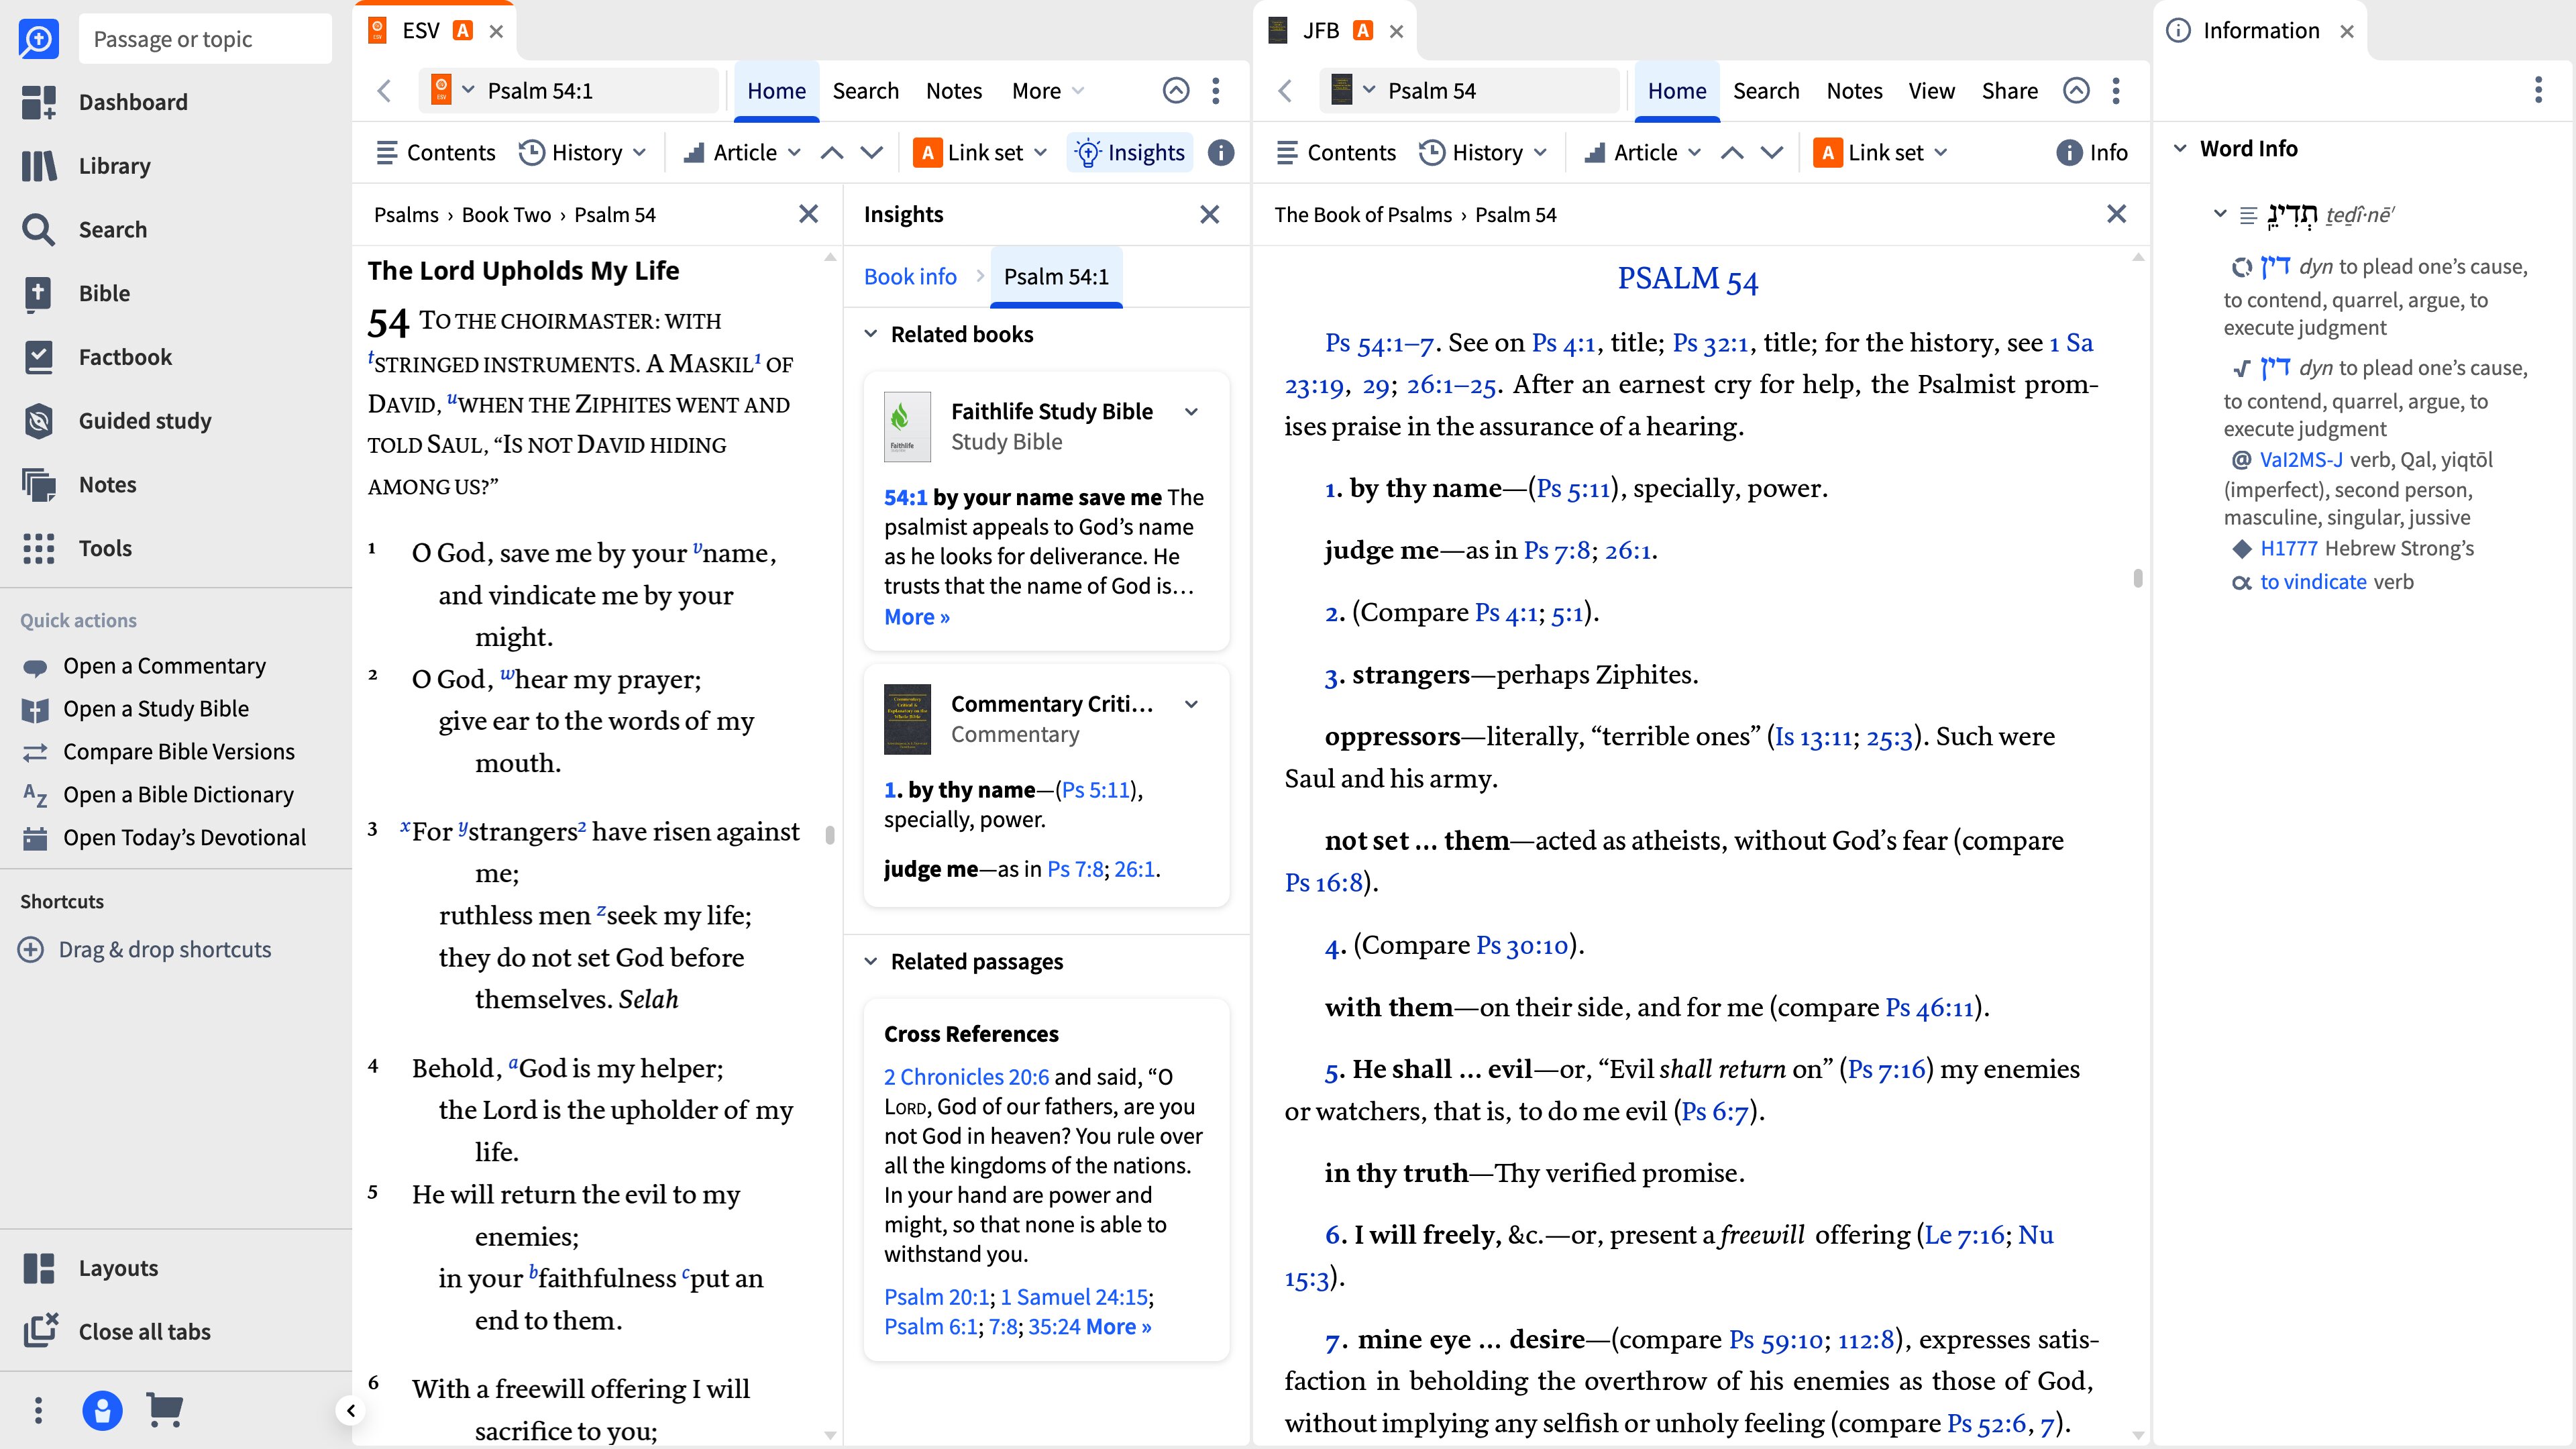Screen dimensions: 2576x1449
Task: Click Open a Commentary quick action
Action: [164, 666]
